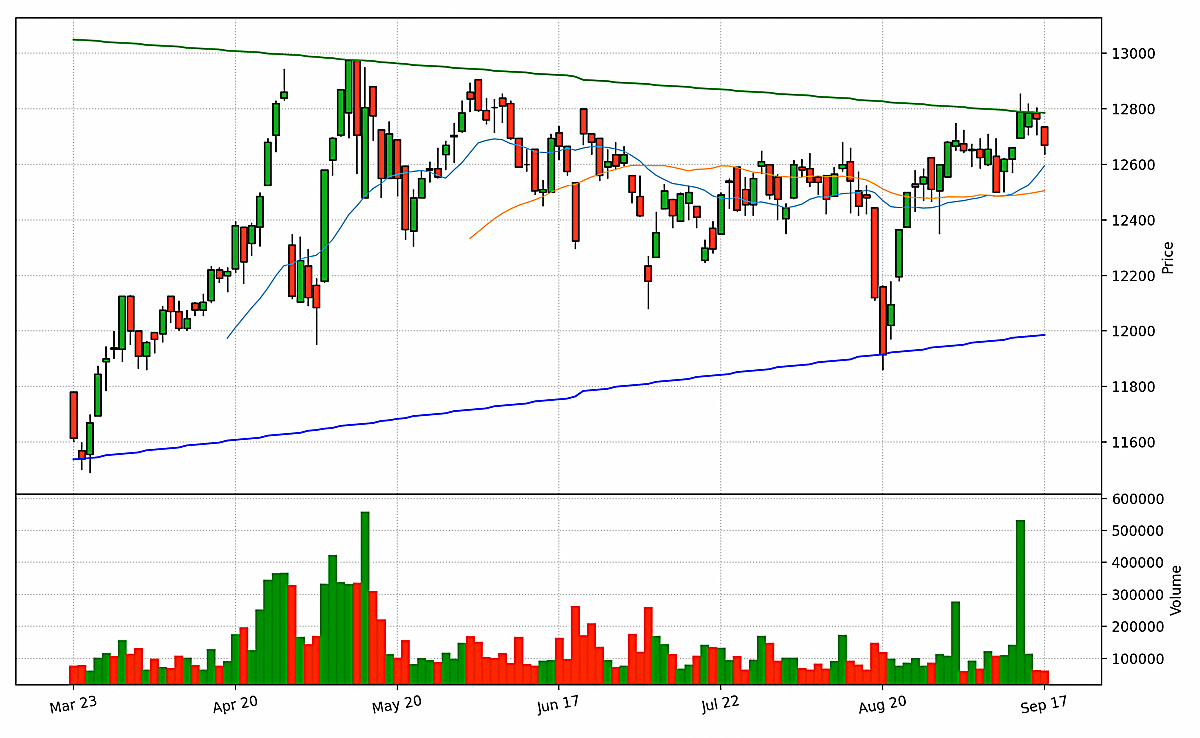Select the Jun 17 x-axis label

559,704
